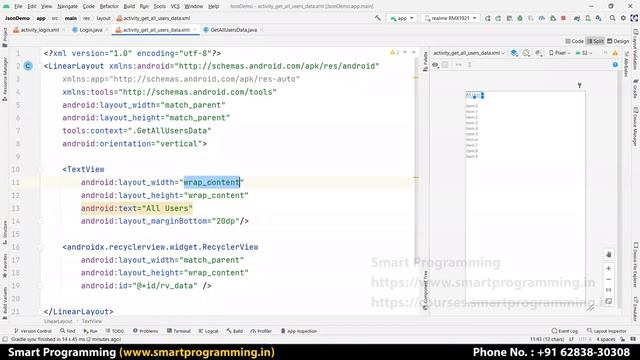
Task: Switch editor to Design view
Action: click(x=618, y=41)
